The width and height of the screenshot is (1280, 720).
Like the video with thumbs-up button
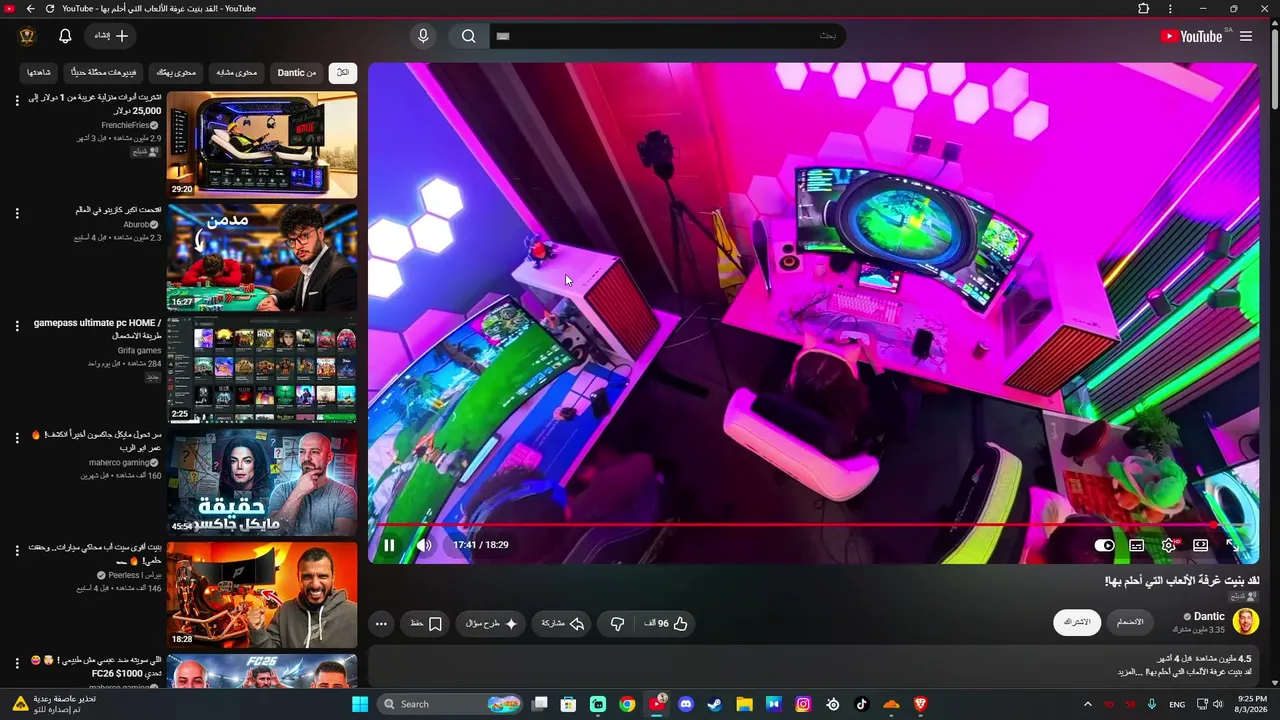click(x=665, y=623)
